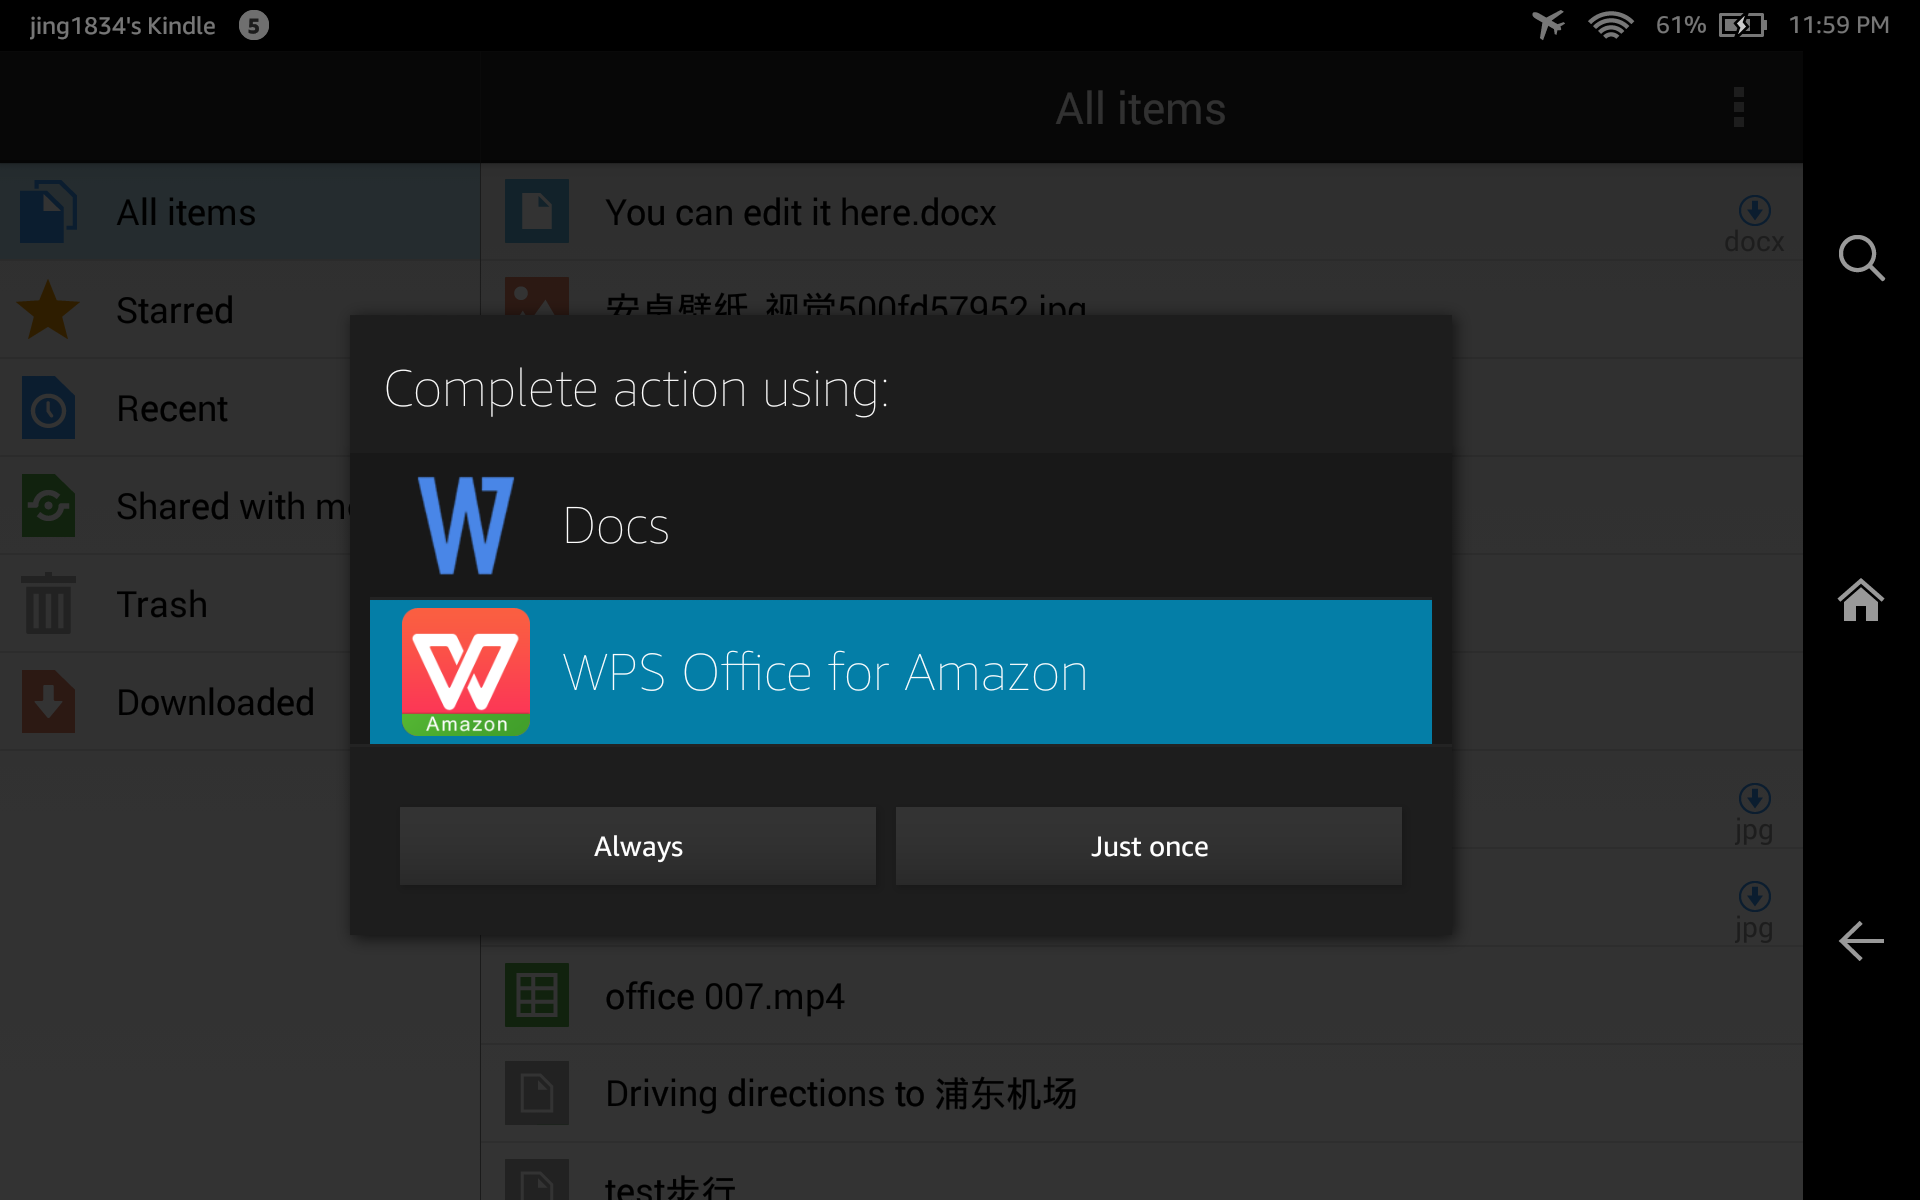Open the overflow menu with three dots

point(1738,107)
